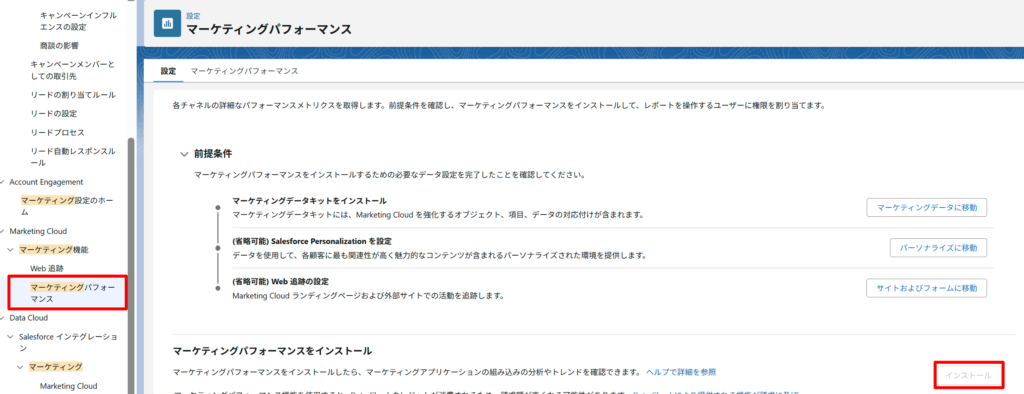Open マーケティング設定のホーム
This screenshot has height=394, width=1024.
pyautogui.click(x=66, y=206)
